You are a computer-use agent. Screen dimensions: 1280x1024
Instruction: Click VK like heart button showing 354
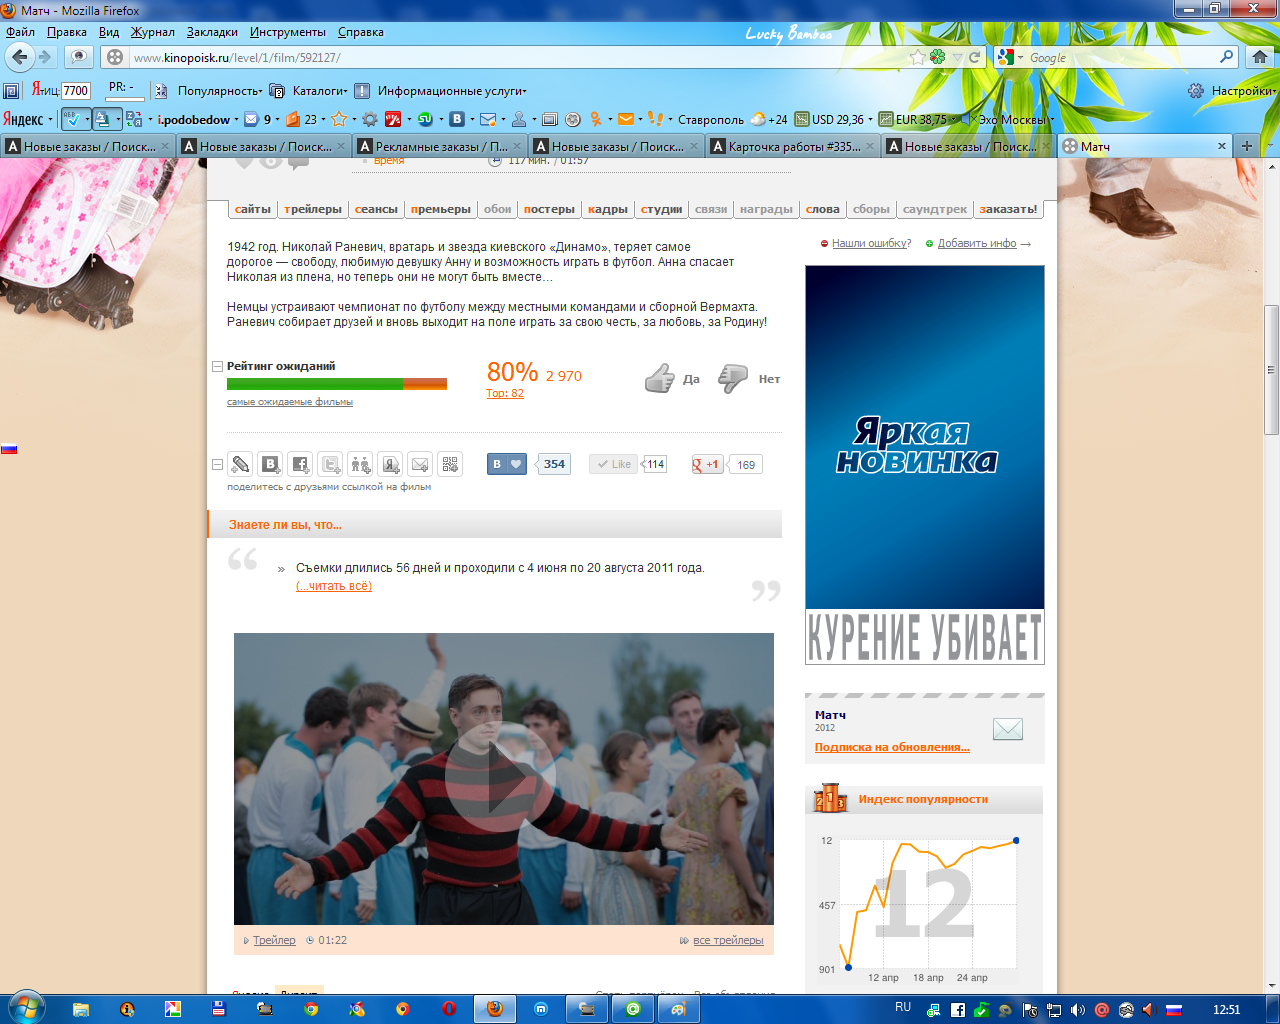click(507, 464)
